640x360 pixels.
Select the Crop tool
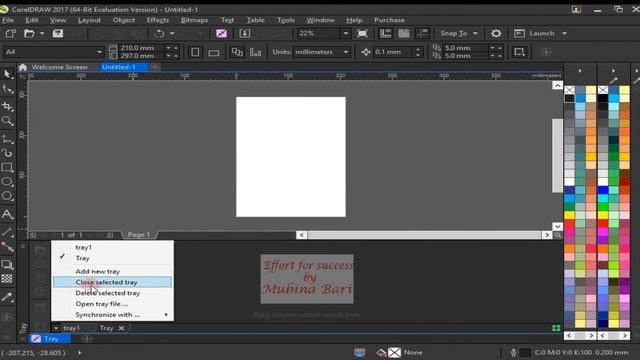[7, 106]
